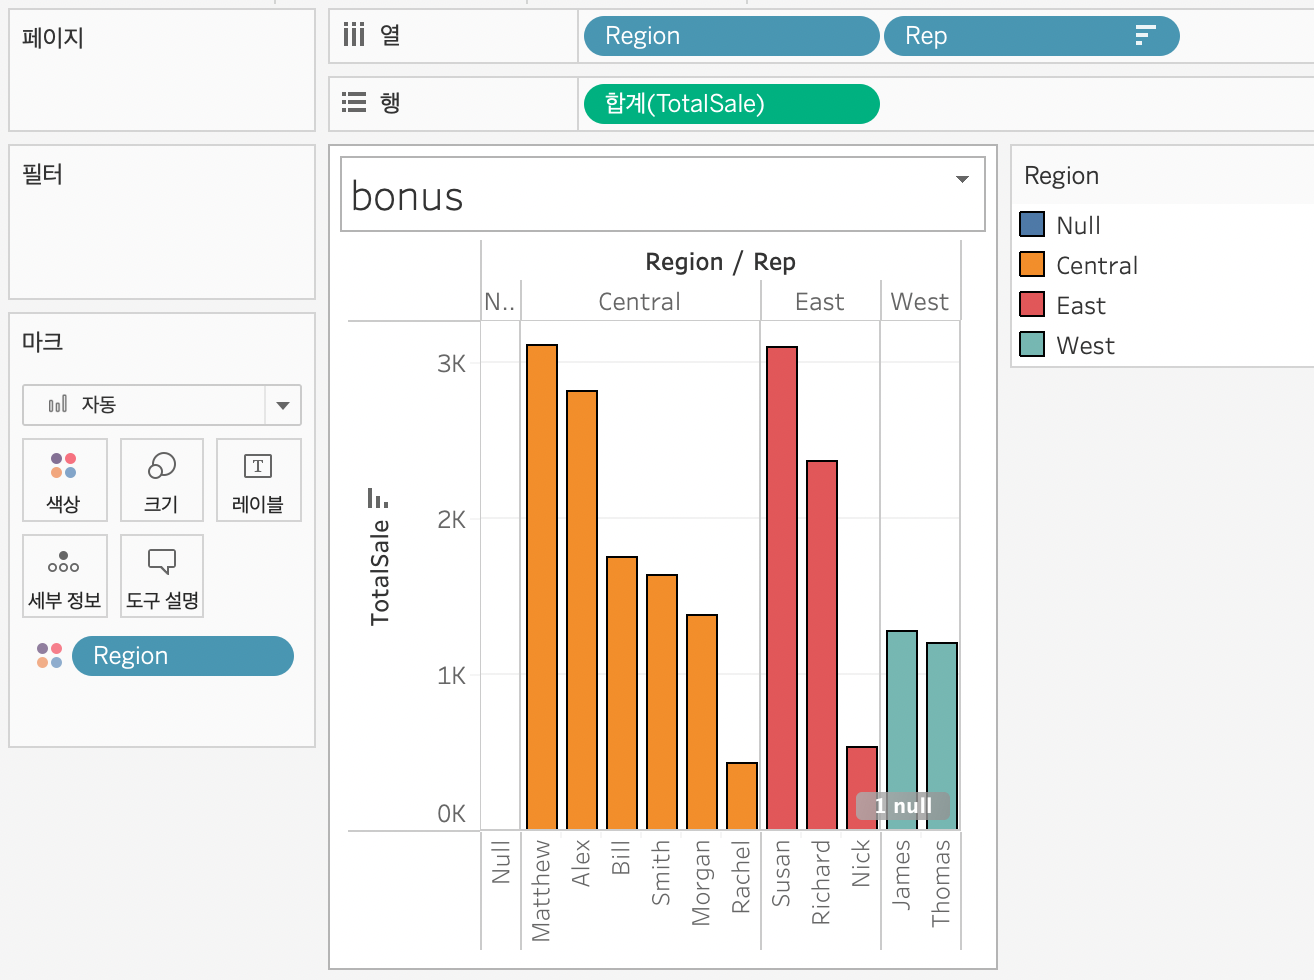Click the sort icon on the Rep pill

click(1145, 36)
